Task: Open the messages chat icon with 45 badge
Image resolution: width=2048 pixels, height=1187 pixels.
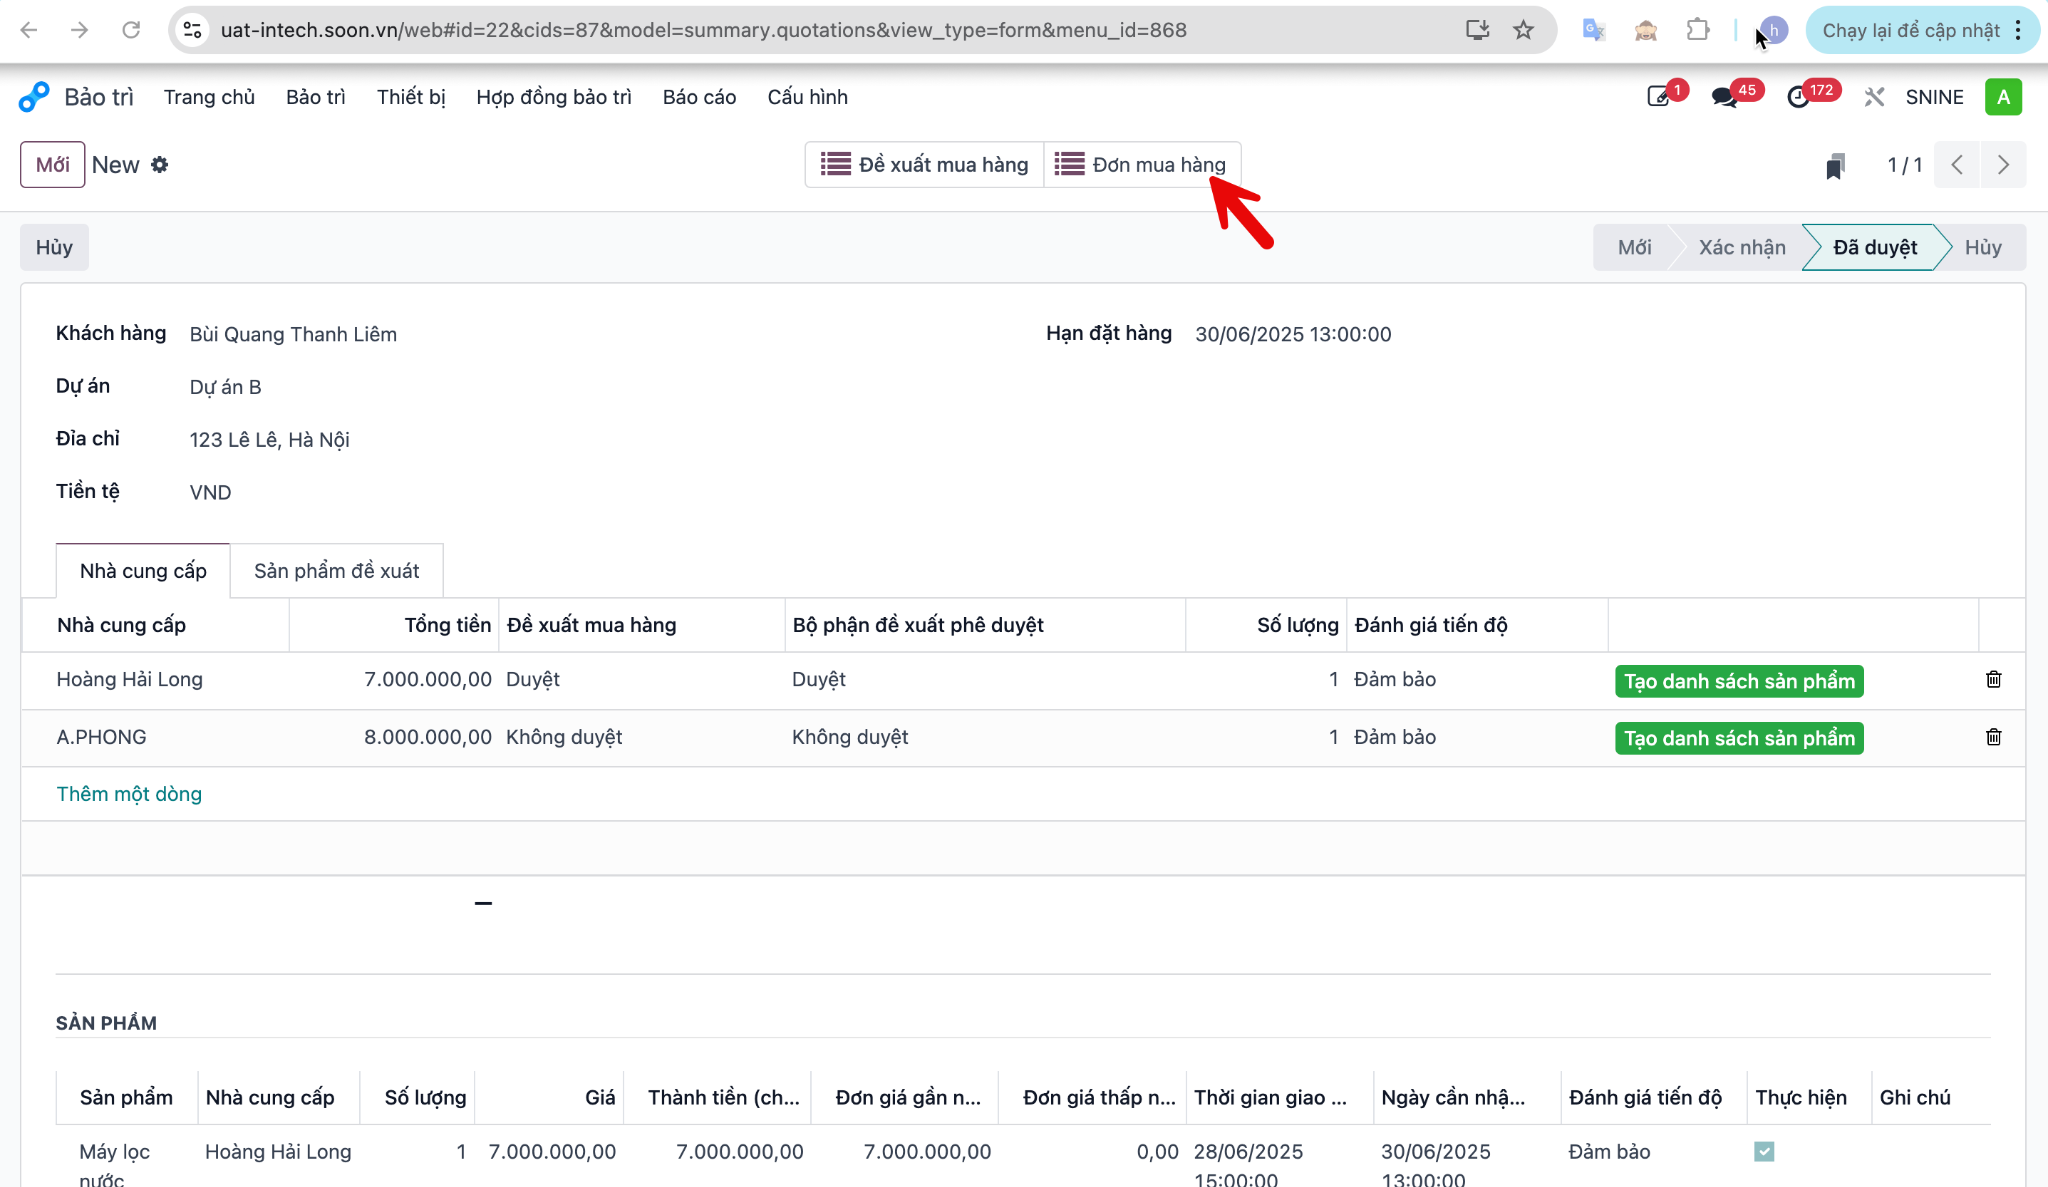Action: [1725, 97]
